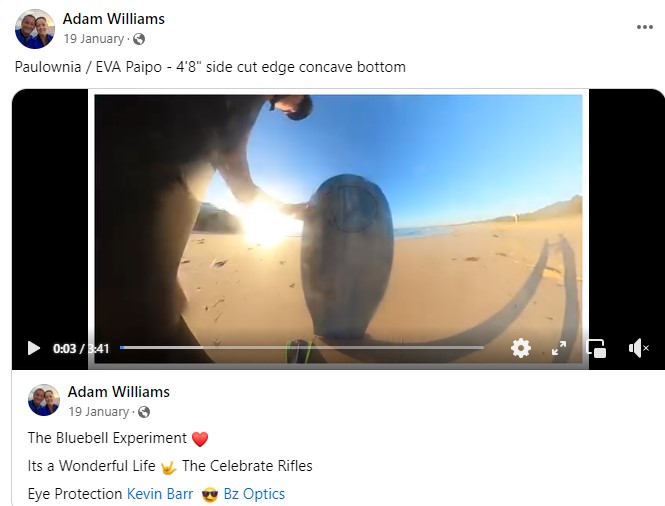Click the video progress bar
The height and width of the screenshot is (506, 665).
coord(302,348)
